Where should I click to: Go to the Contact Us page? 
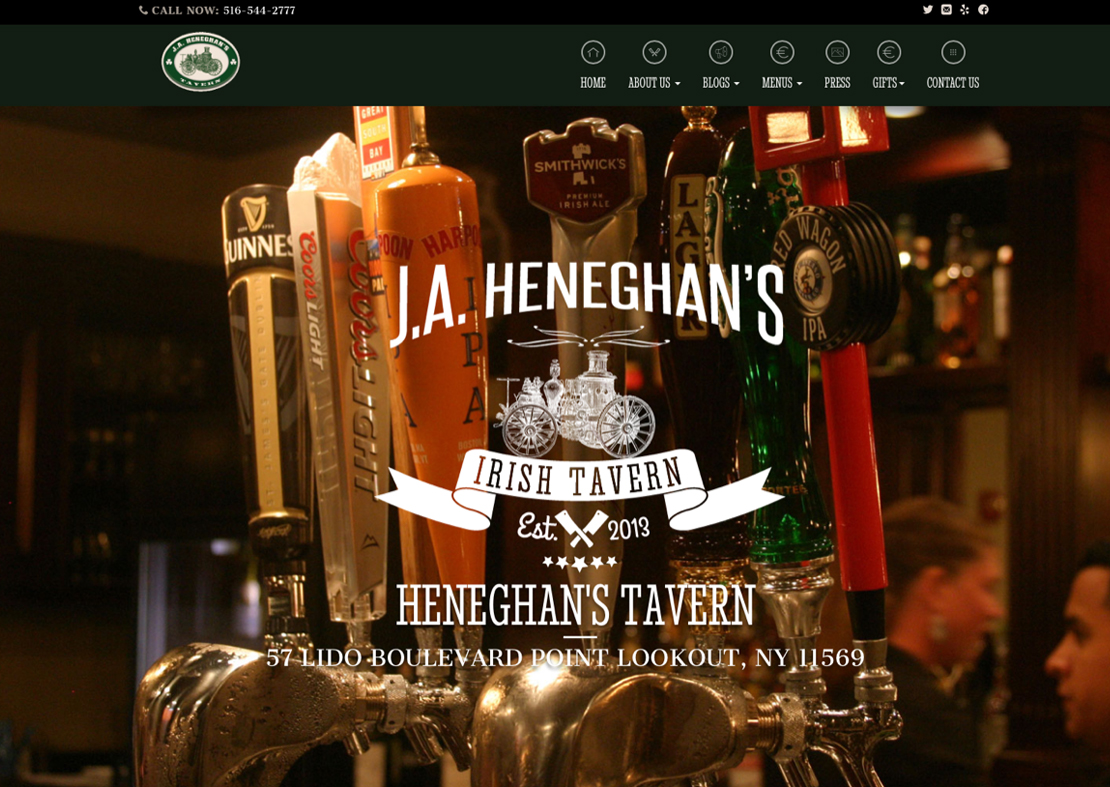coord(952,84)
